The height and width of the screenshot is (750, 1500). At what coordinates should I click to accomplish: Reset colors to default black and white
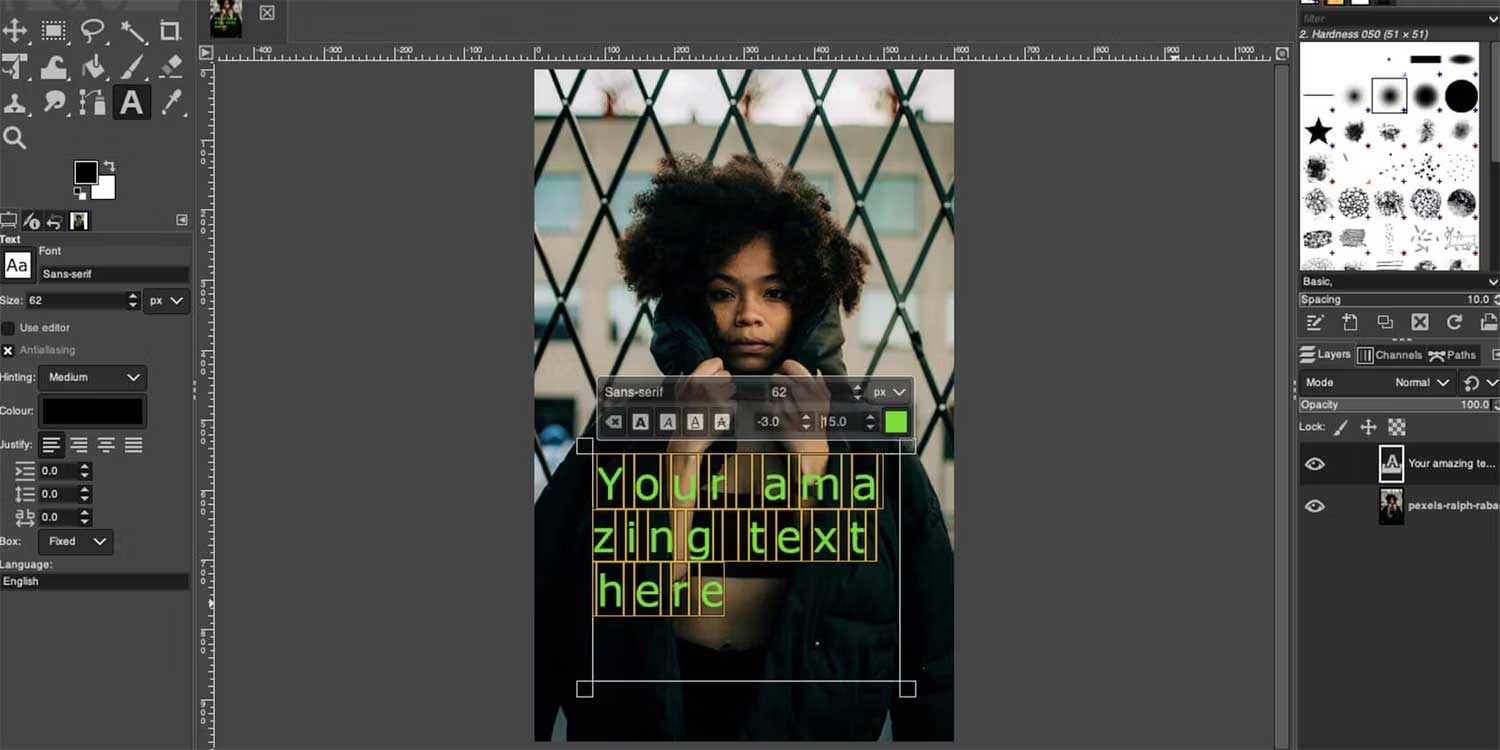click(79, 193)
